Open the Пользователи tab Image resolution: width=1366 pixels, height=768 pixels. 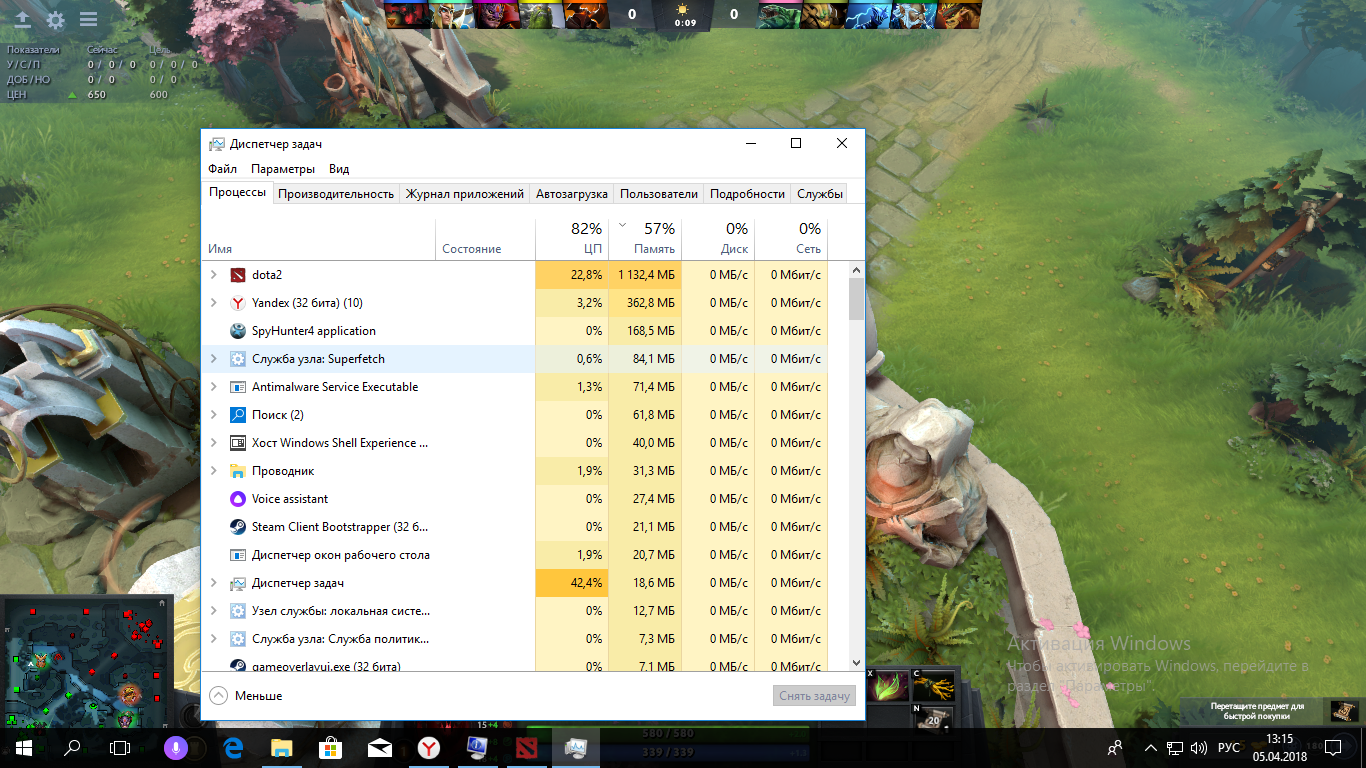[x=659, y=194]
